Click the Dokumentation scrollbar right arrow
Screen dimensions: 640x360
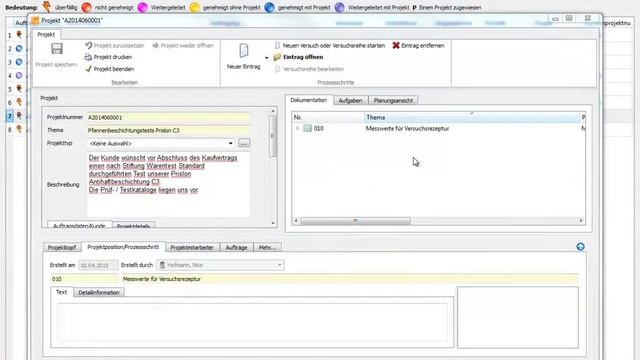tap(581, 221)
